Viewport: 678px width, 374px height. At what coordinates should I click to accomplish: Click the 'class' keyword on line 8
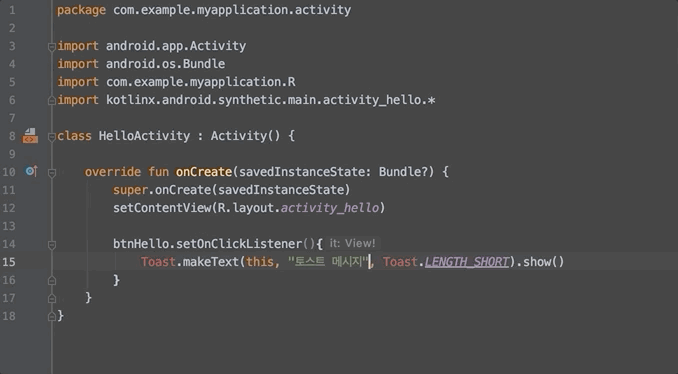coord(74,136)
